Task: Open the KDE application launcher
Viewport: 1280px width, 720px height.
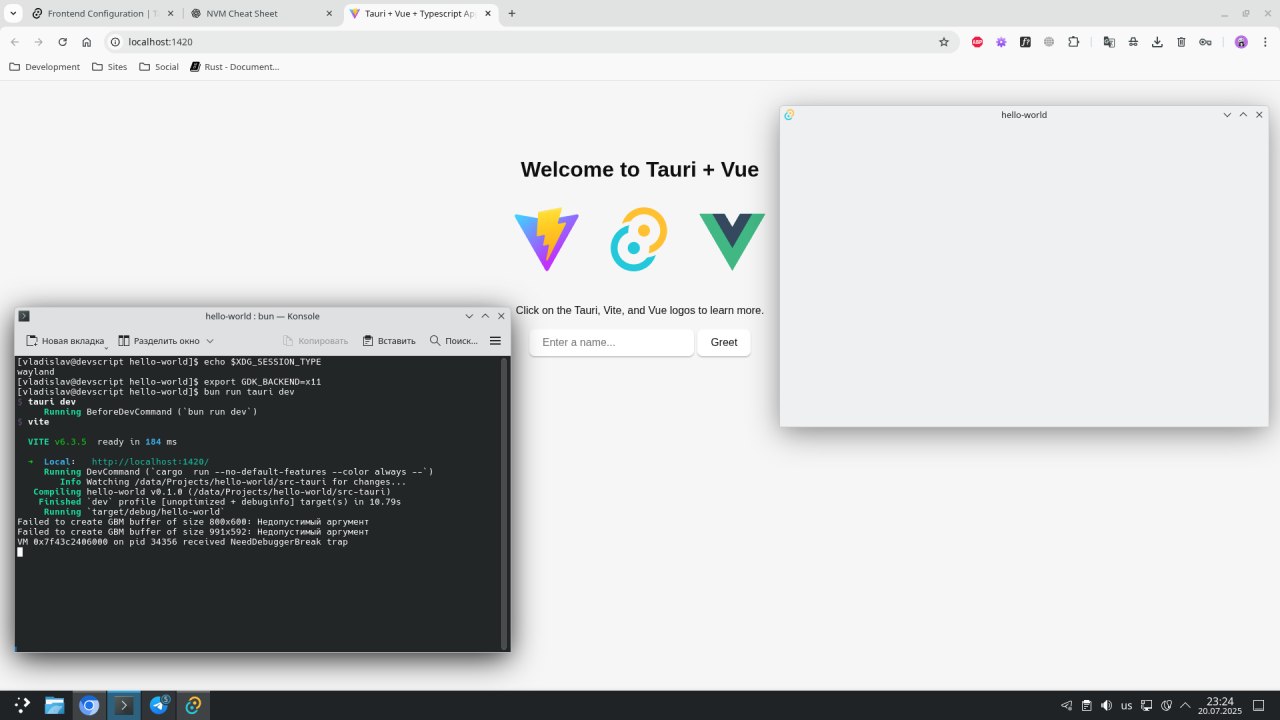Action: (x=22, y=705)
